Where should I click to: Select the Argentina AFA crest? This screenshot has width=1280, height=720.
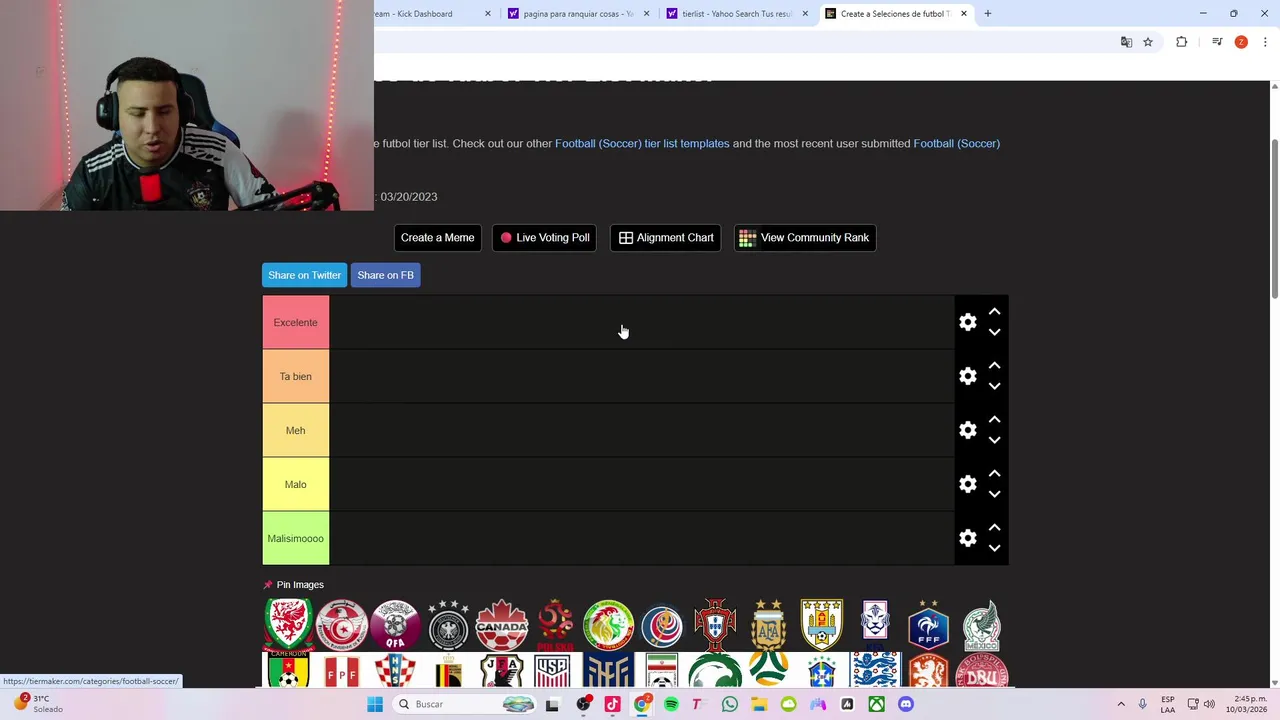[768, 625]
